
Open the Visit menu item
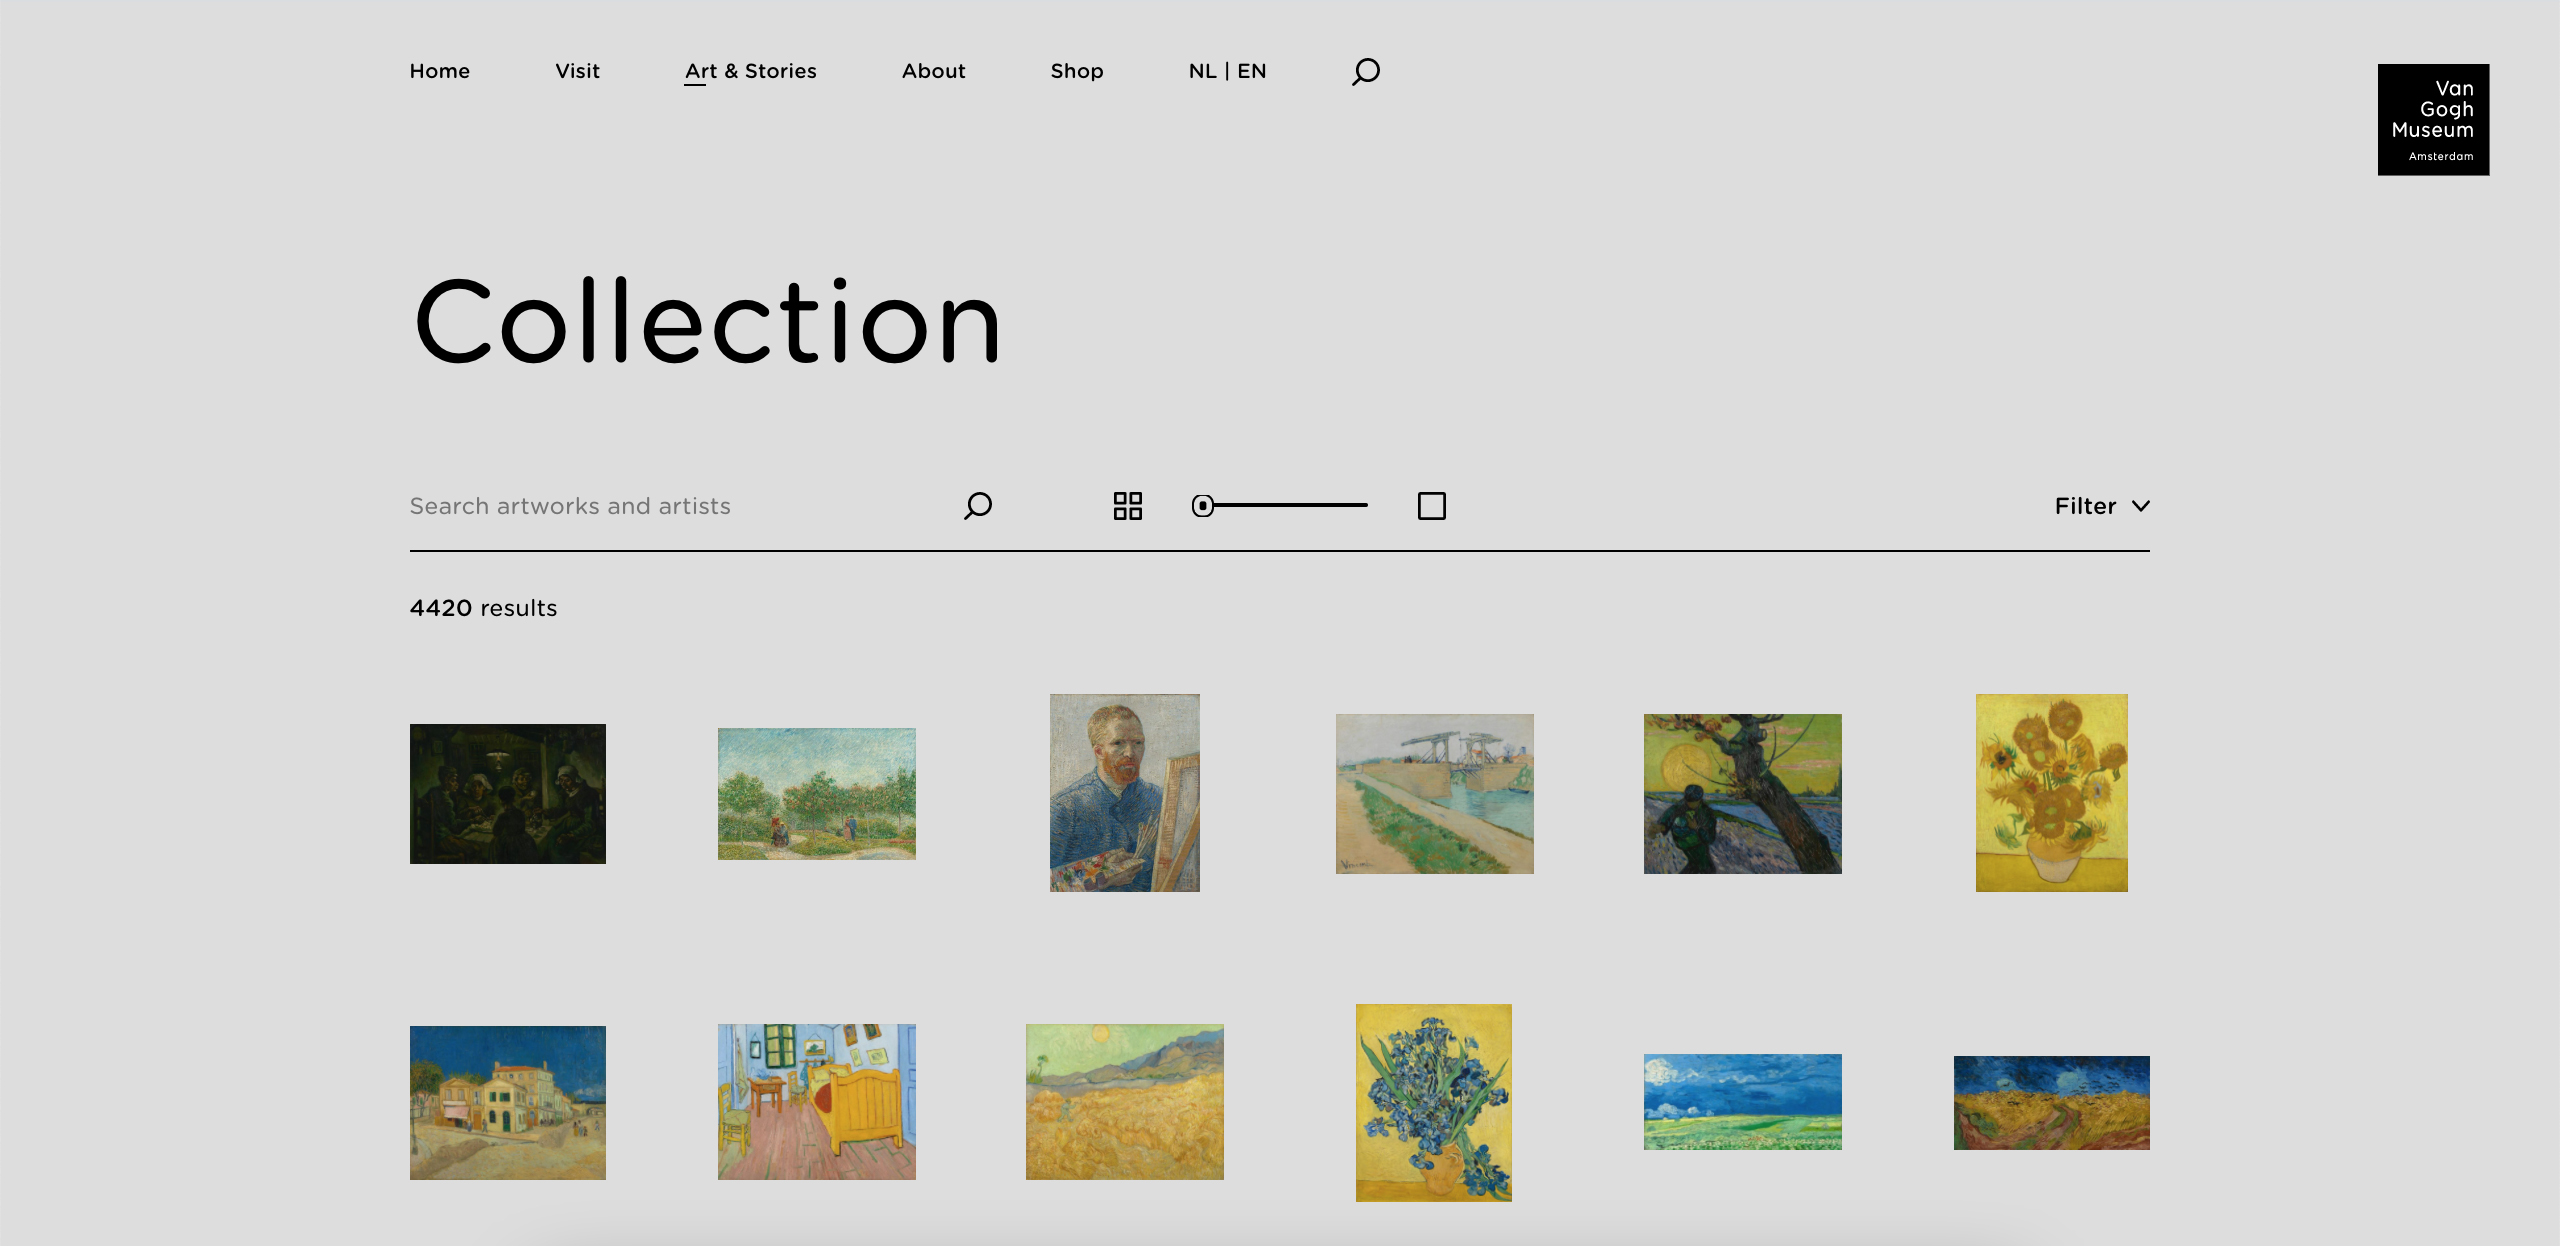pos(577,71)
